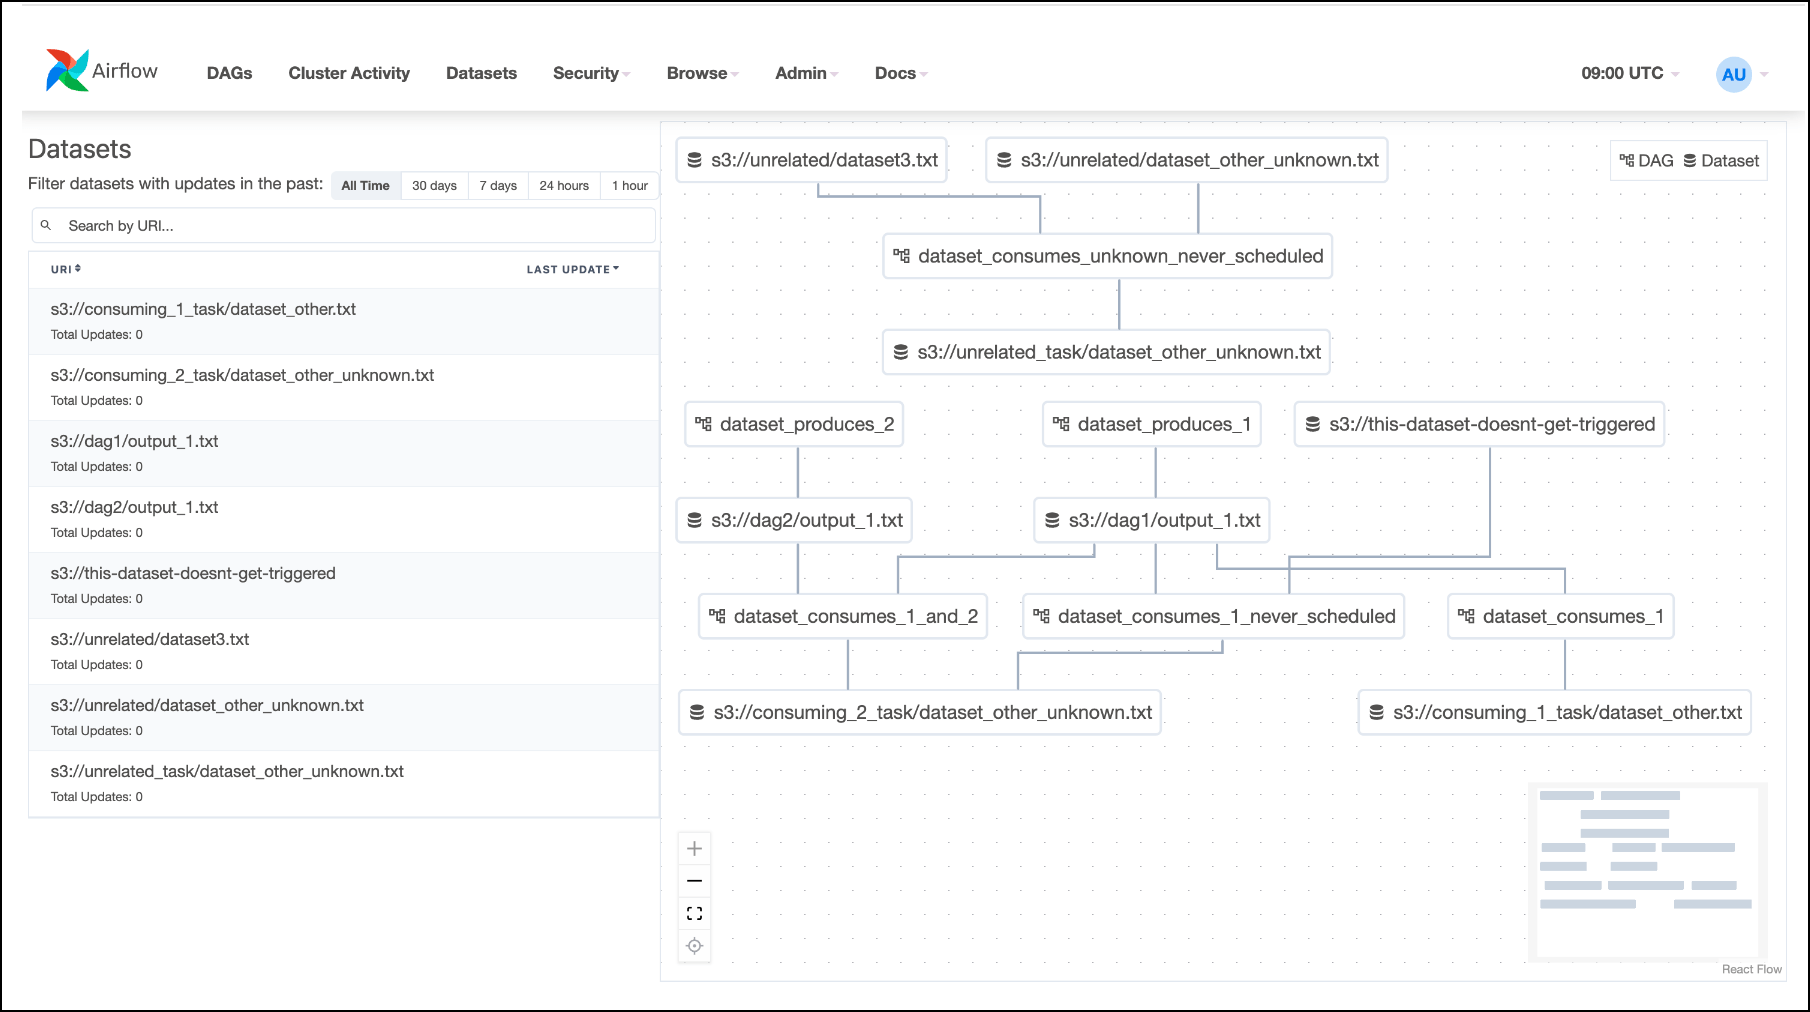Select the 30 days filter
The height and width of the screenshot is (1012, 1810).
(434, 186)
